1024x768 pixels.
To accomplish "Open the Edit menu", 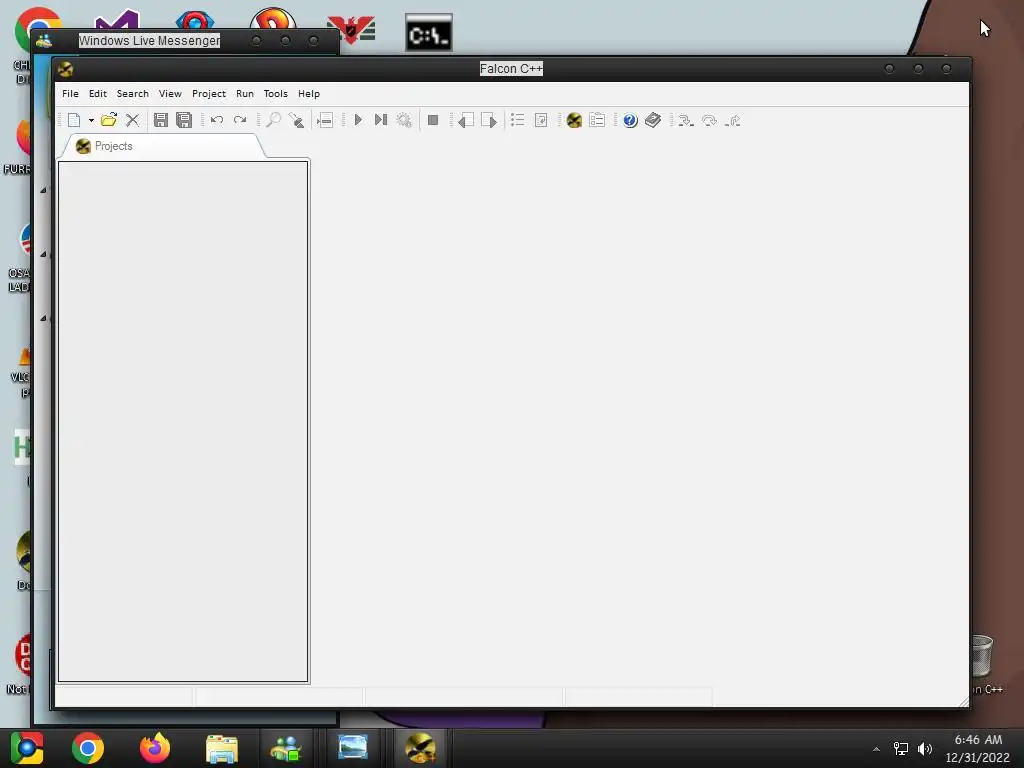I will (x=98, y=93).
